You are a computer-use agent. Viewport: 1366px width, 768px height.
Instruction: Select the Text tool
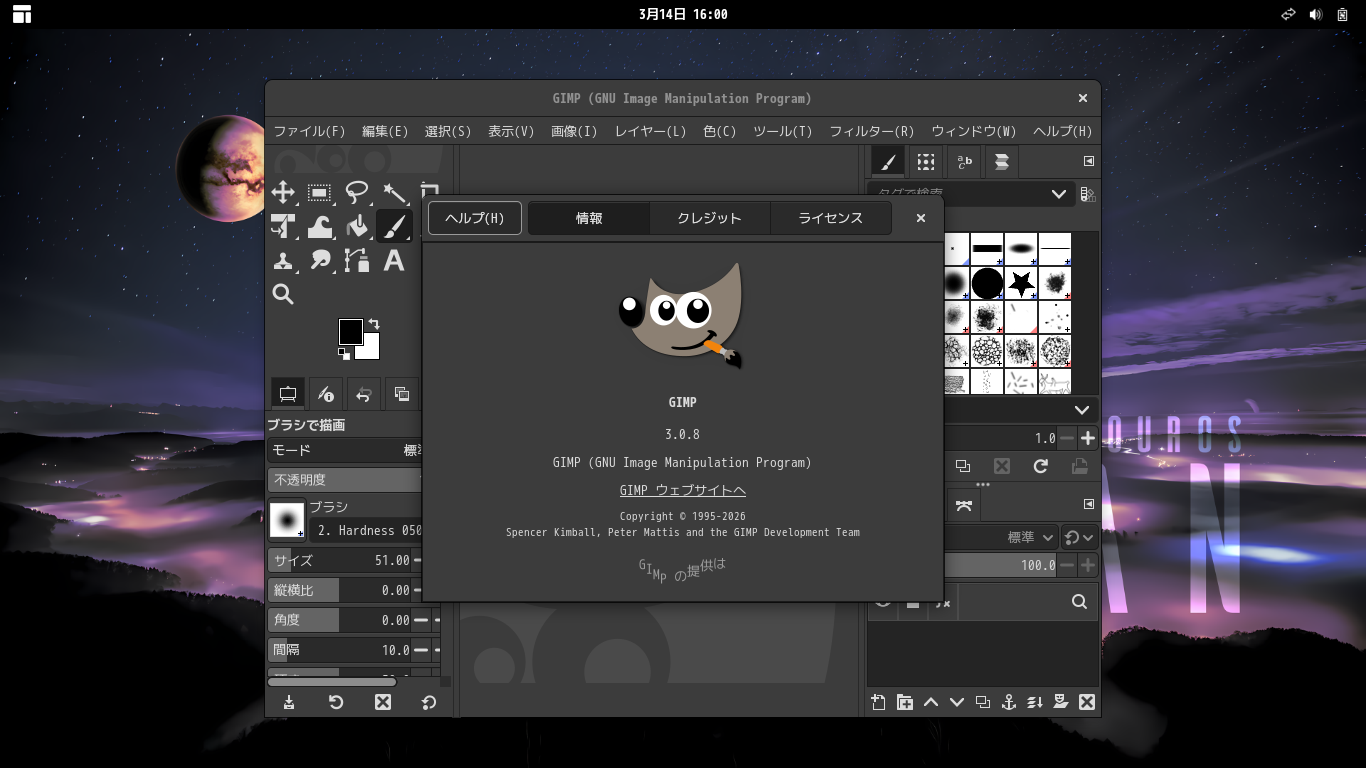[x=394, y=261]
